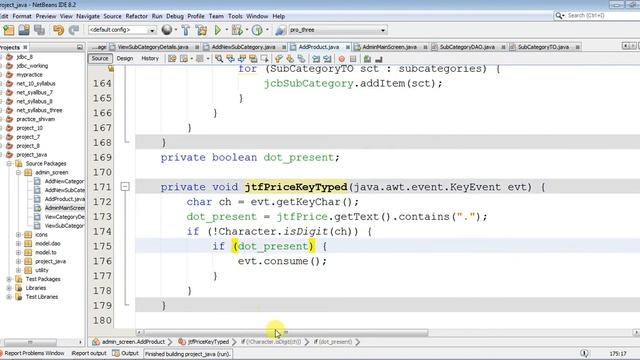
Task: Expand the icons package node
Action: point(18,235)
